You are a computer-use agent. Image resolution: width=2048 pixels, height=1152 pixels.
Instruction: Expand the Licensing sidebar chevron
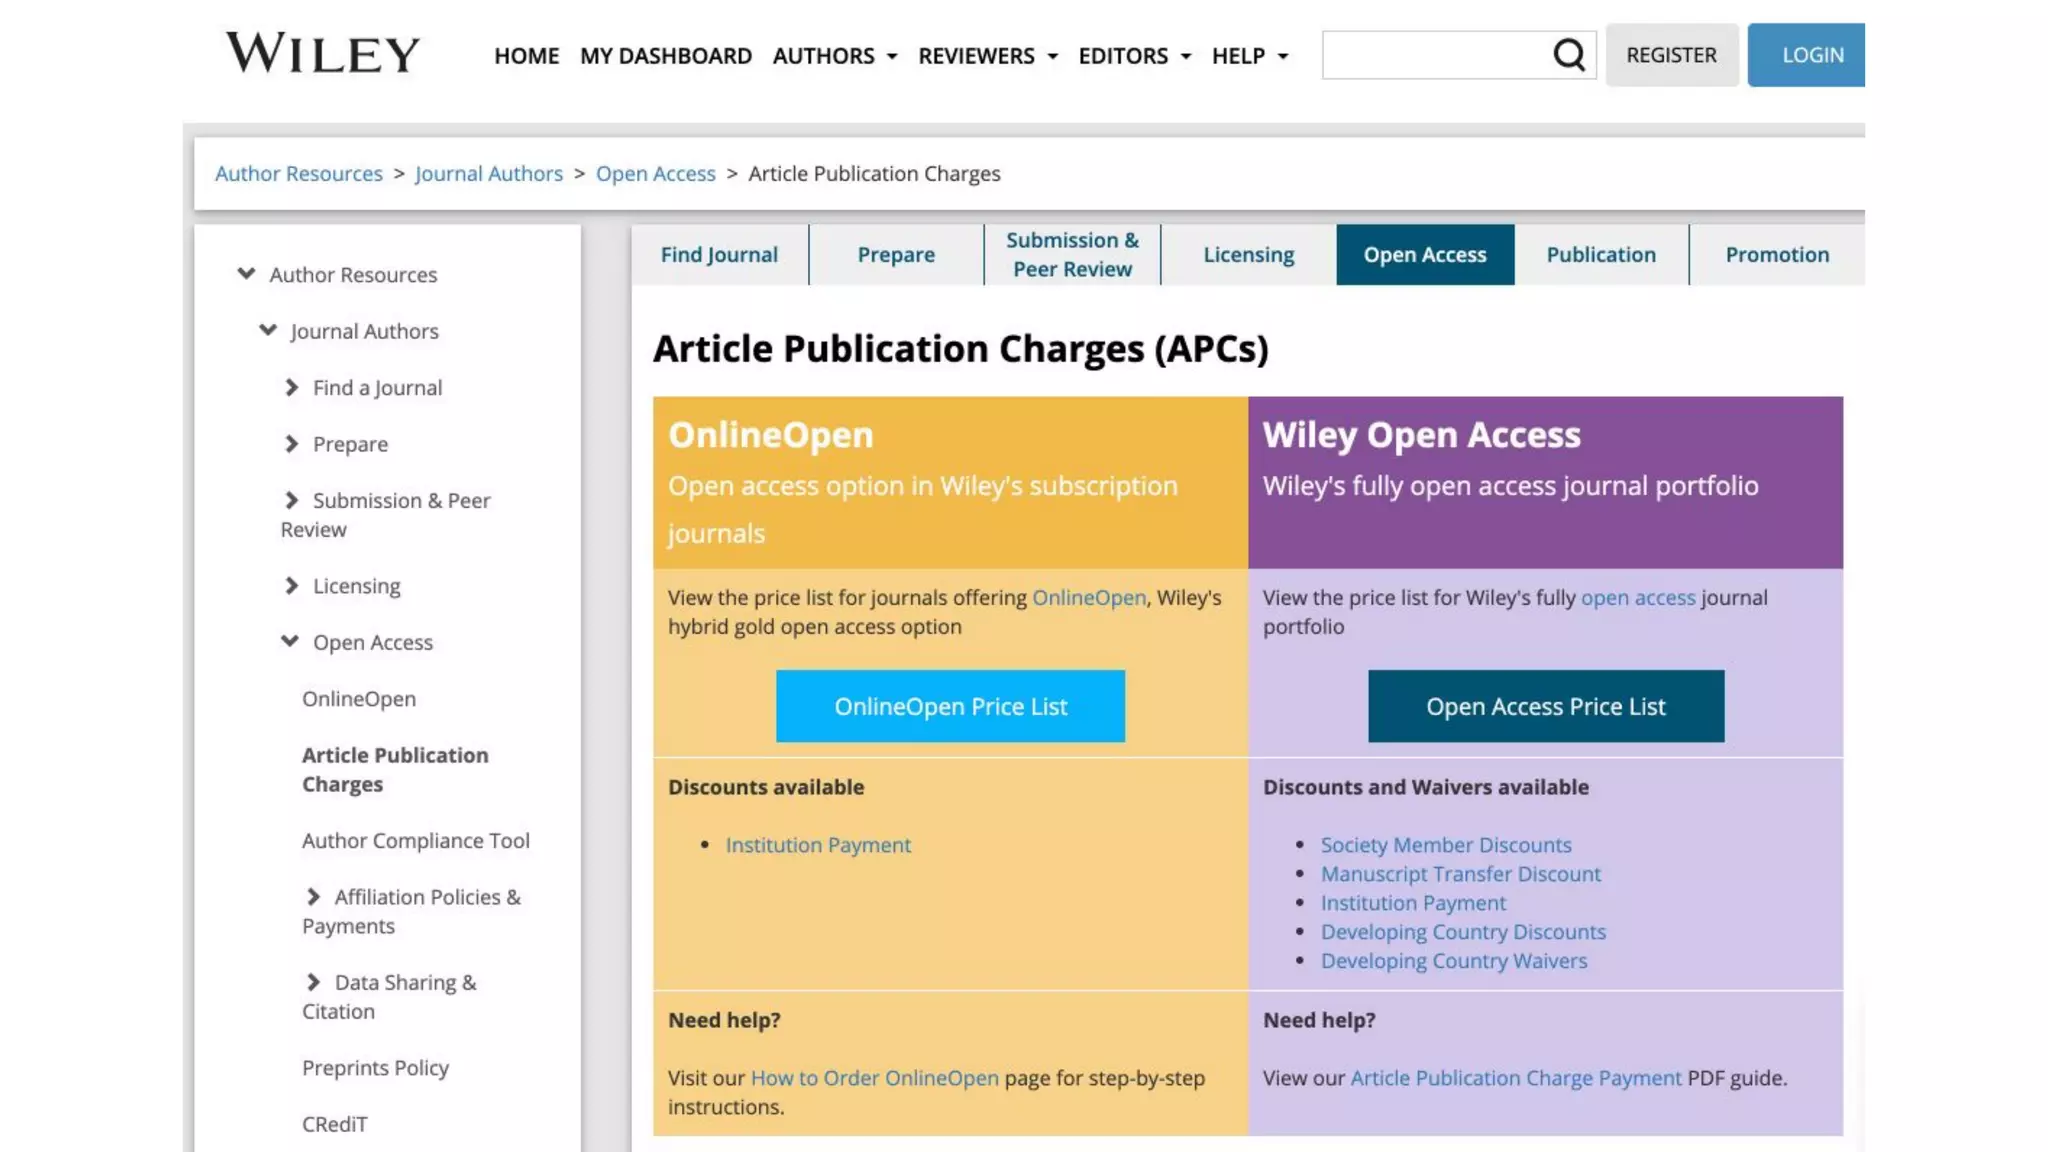[291, 585]
